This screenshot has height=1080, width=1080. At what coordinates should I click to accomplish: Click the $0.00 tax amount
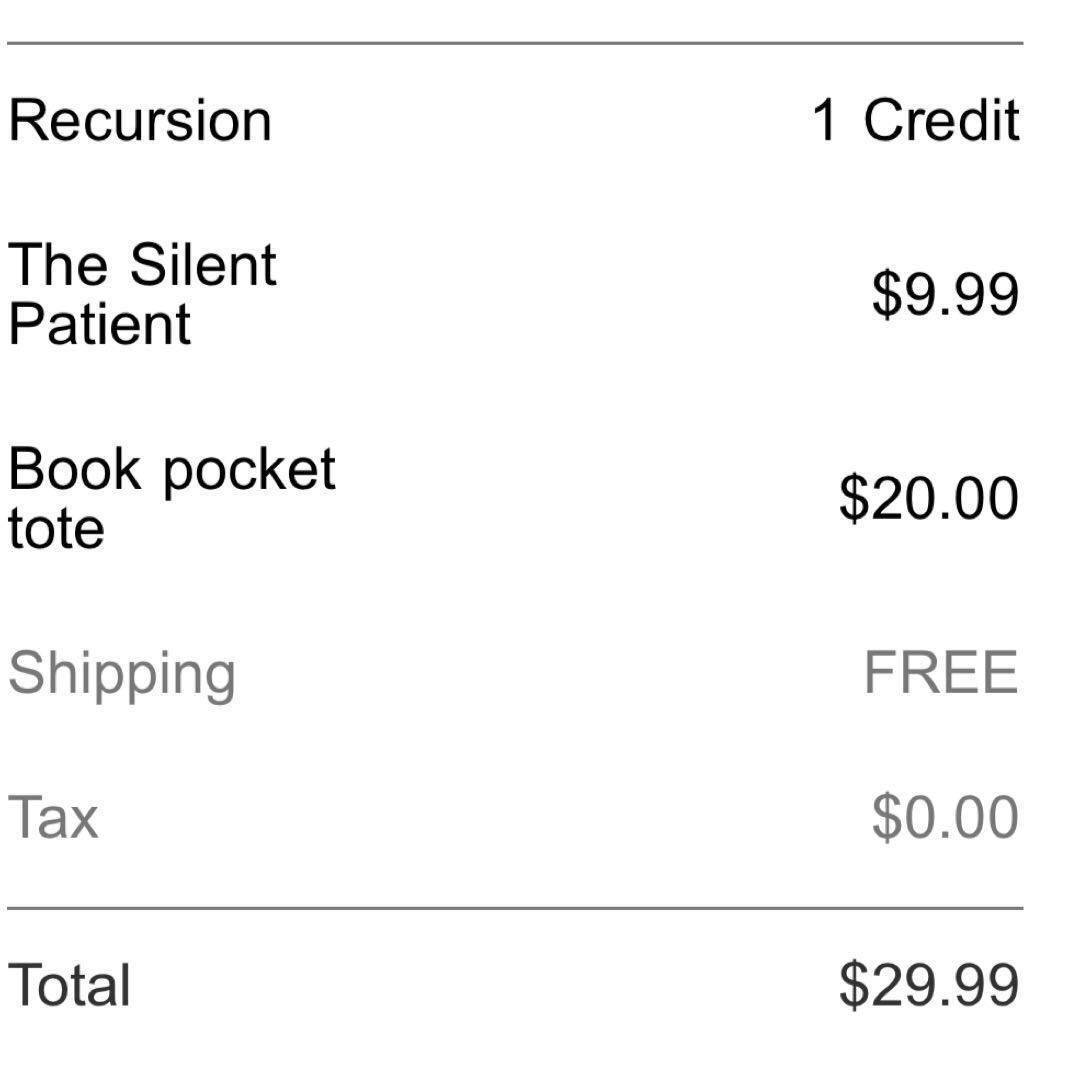pos(945,817)
